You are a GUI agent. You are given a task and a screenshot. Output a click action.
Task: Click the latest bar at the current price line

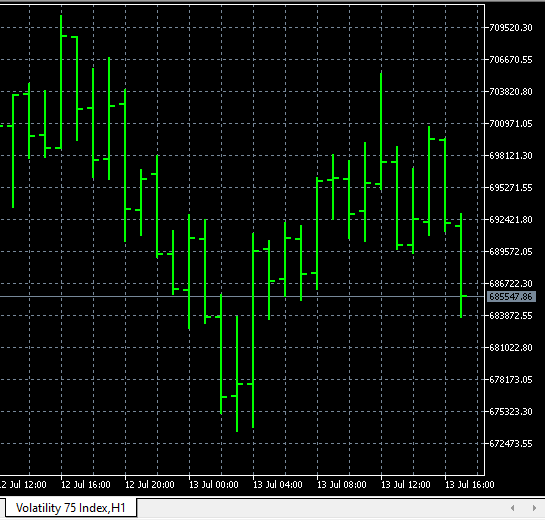pos(461,266)
